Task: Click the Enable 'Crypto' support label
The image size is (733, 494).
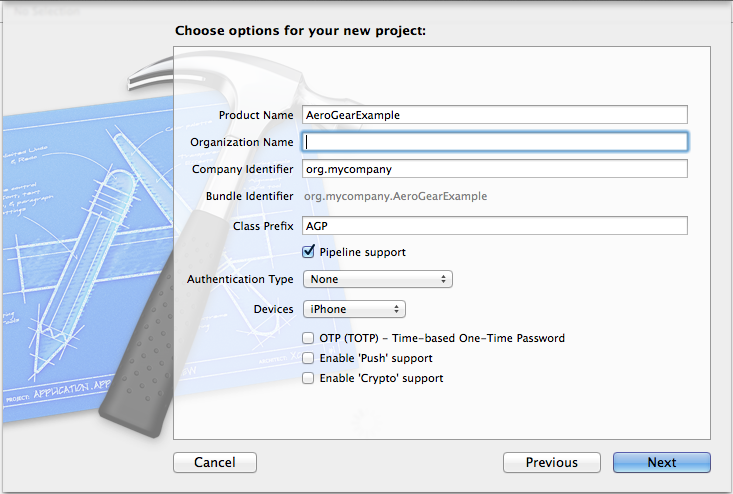Action: [381, 378]
